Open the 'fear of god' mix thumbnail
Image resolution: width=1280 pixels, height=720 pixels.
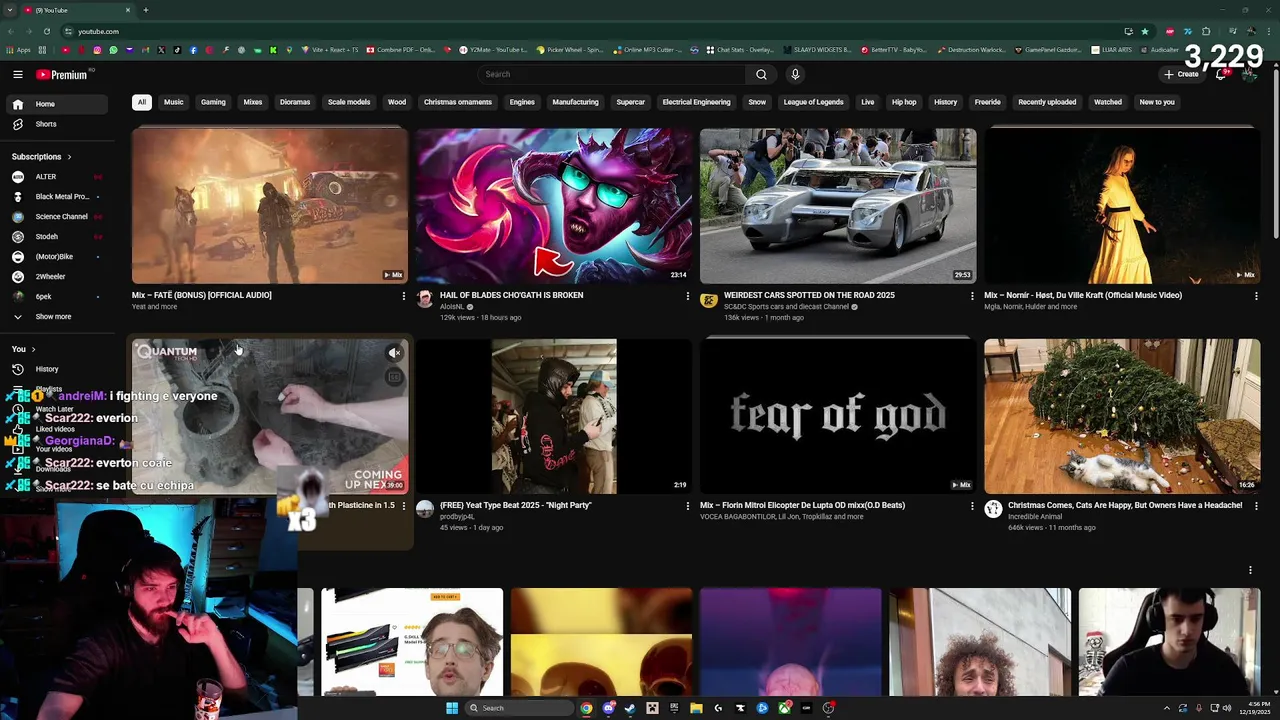pyautogui.click(x=838, y=416)
